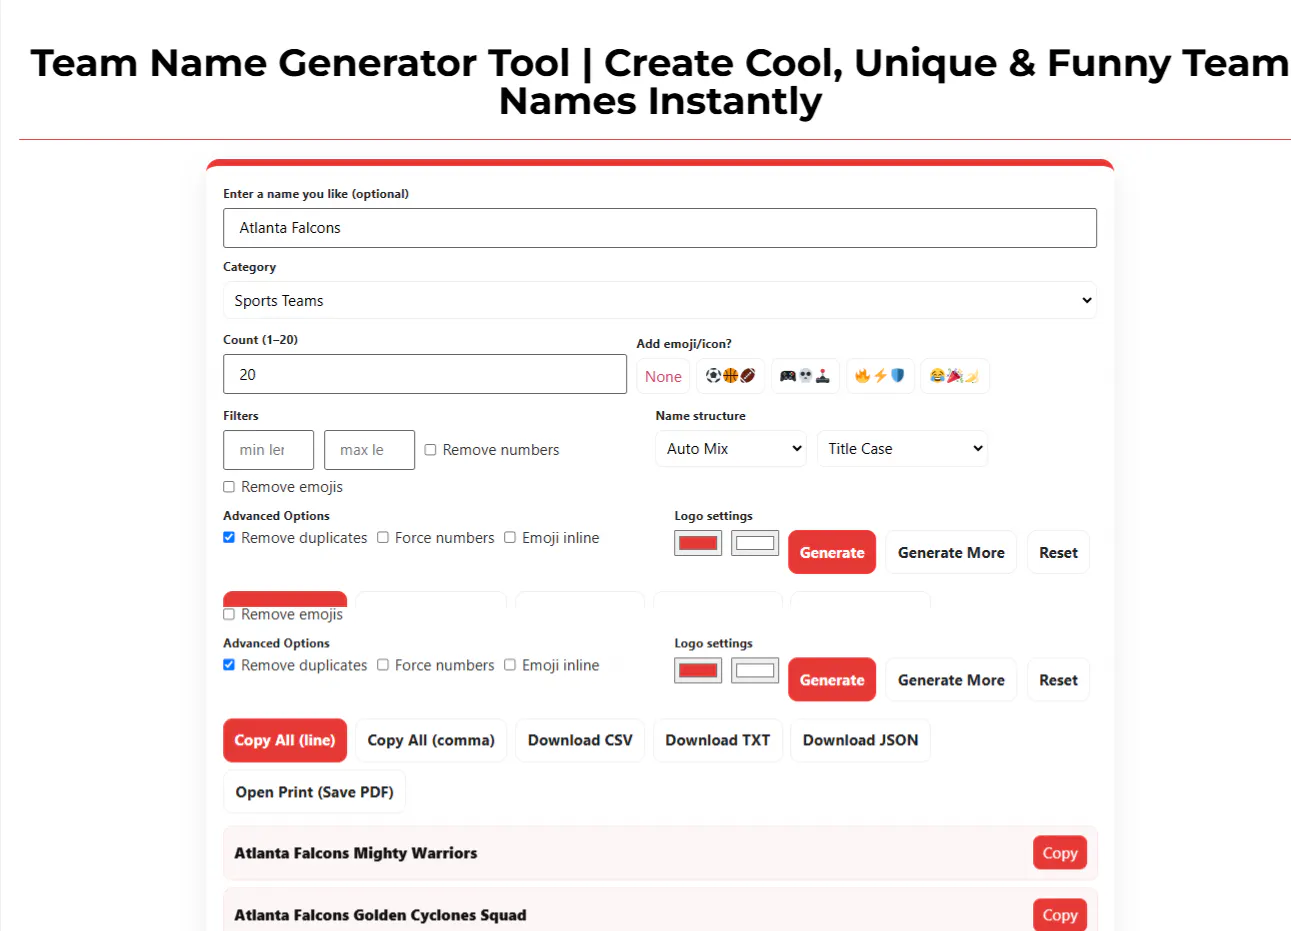Image resolution: width=1291 pixels, height=931 pixels.
Task: Open the Auto Mix name structure dropdown
Action: pos(731,449)
